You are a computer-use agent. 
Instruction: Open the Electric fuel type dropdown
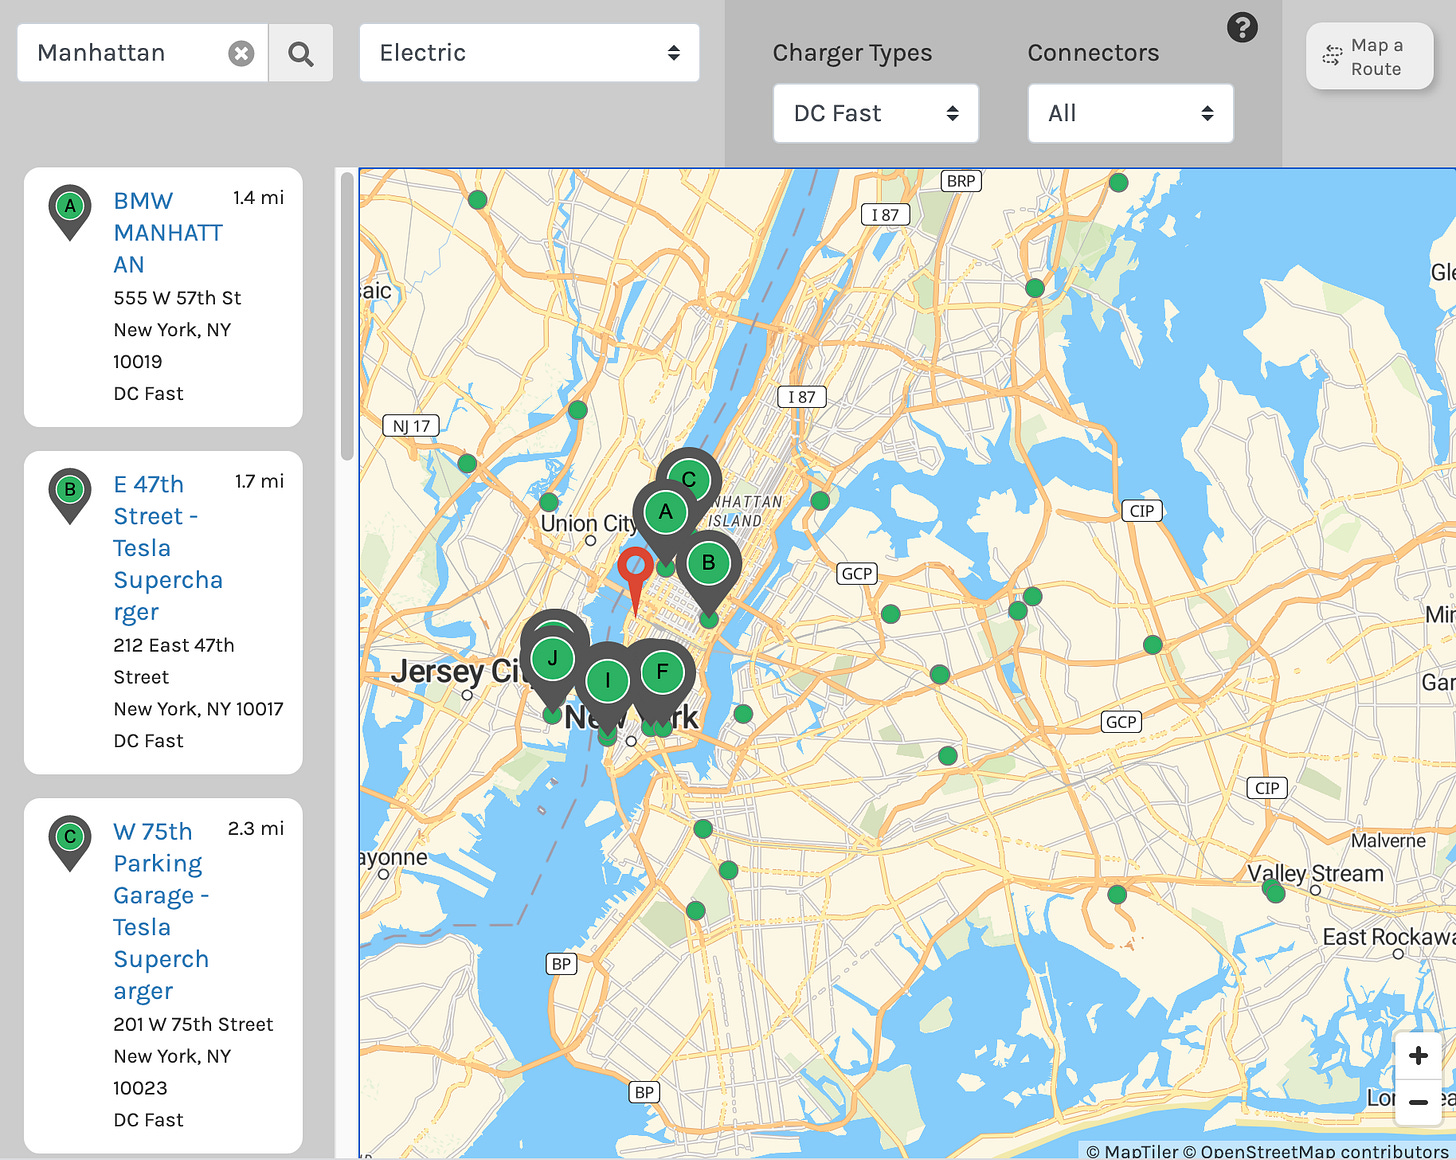tap(529, 53)
